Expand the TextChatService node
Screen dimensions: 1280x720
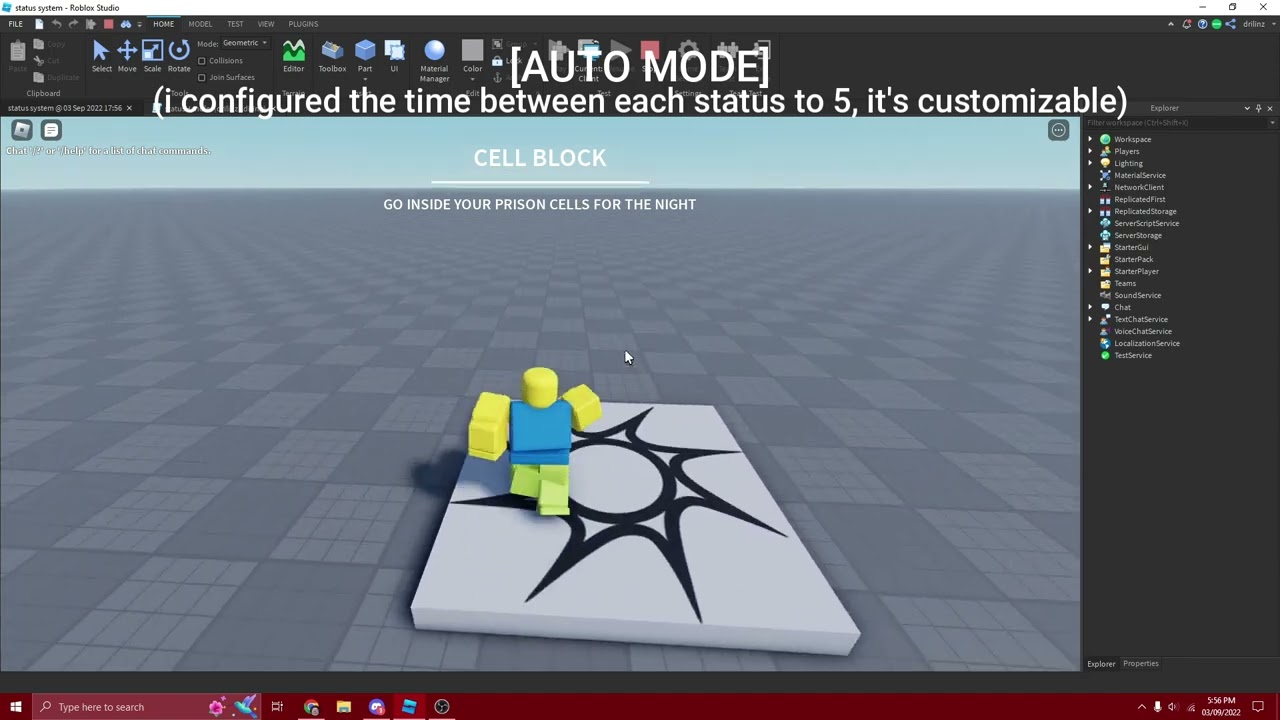point(1091,319)
